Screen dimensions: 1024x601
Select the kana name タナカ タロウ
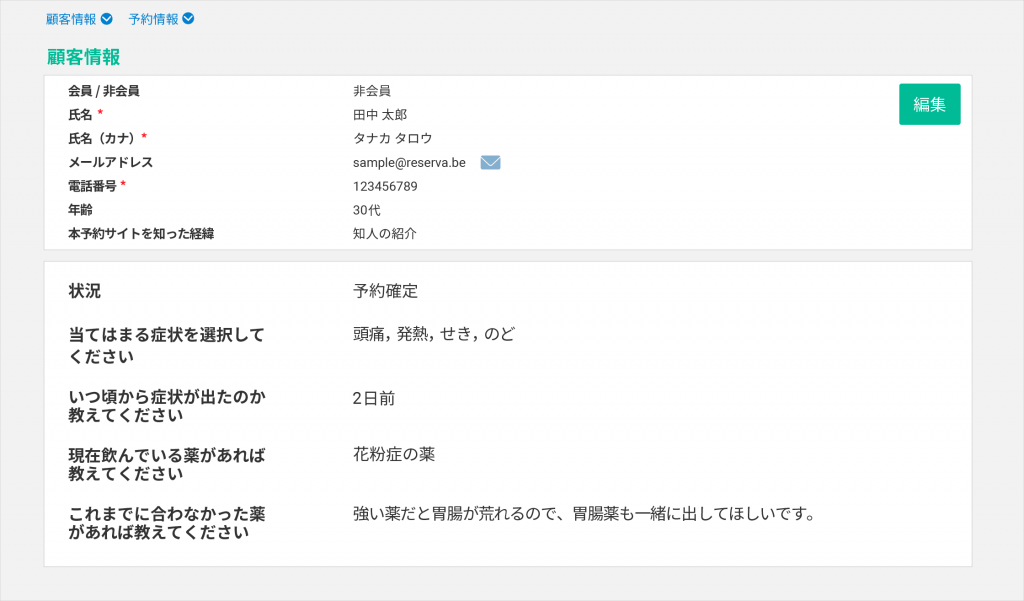tap(392, 138)
